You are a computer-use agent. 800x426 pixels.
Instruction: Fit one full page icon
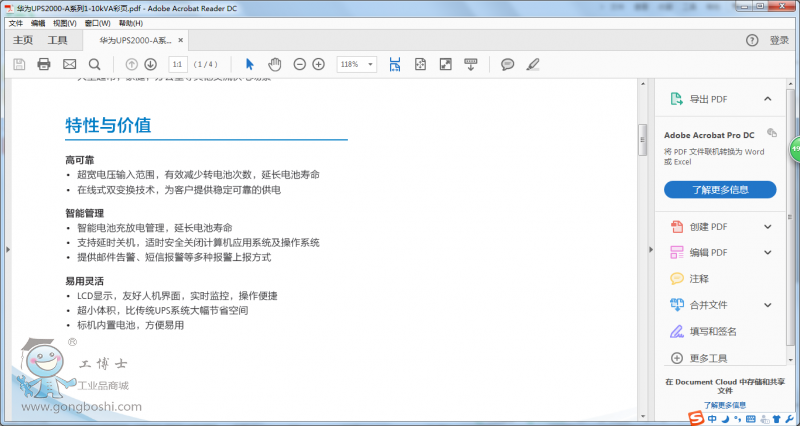click(x=420, y=64)
